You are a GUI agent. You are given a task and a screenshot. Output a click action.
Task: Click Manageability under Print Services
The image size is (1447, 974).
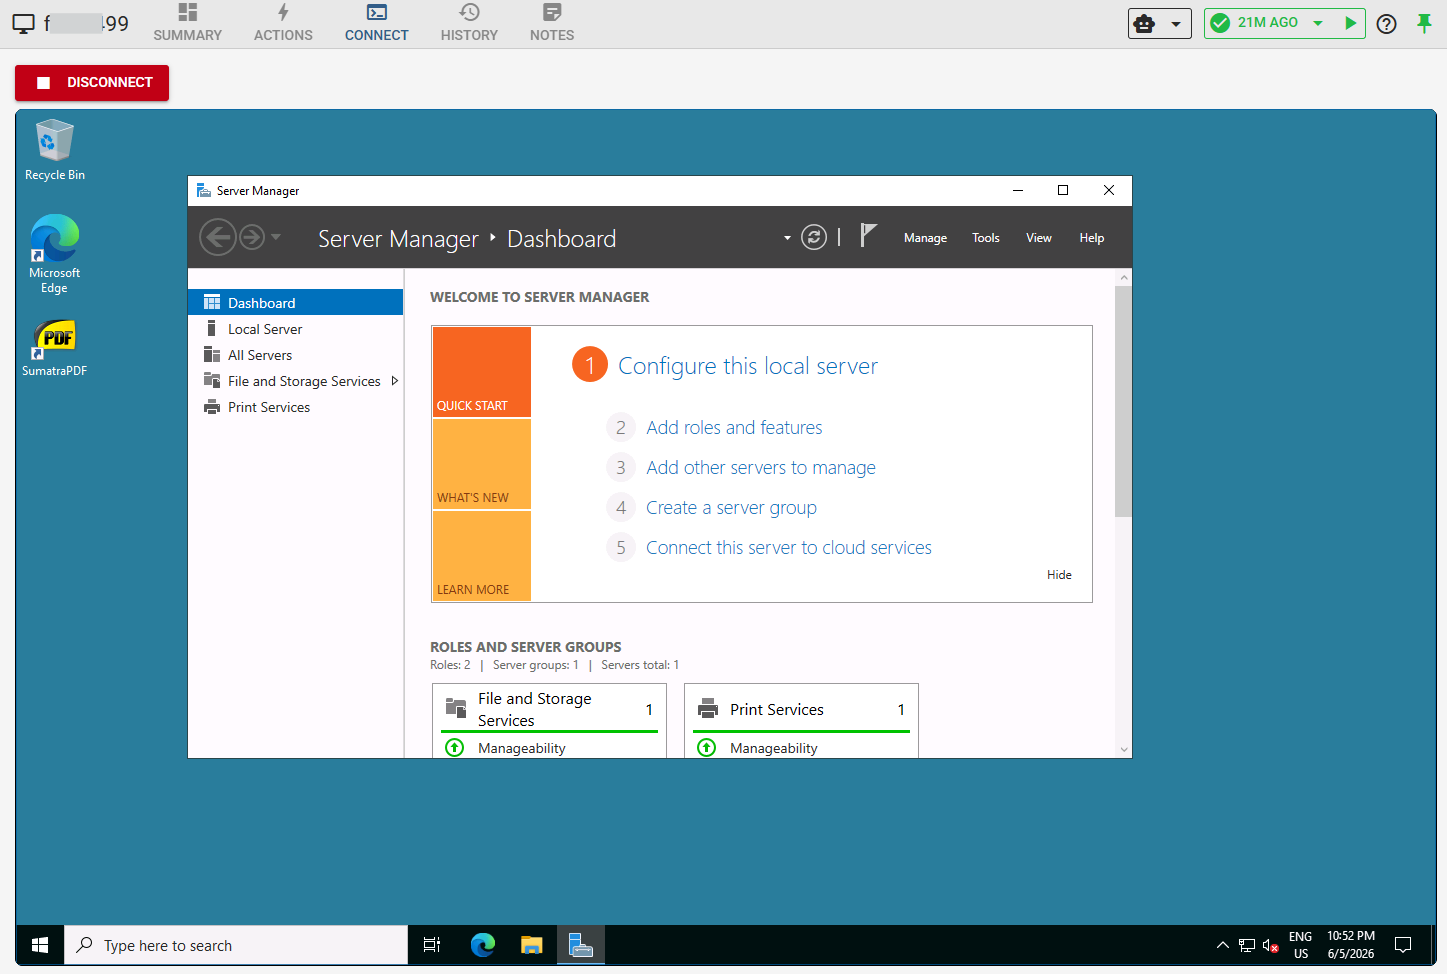point(773,748)
